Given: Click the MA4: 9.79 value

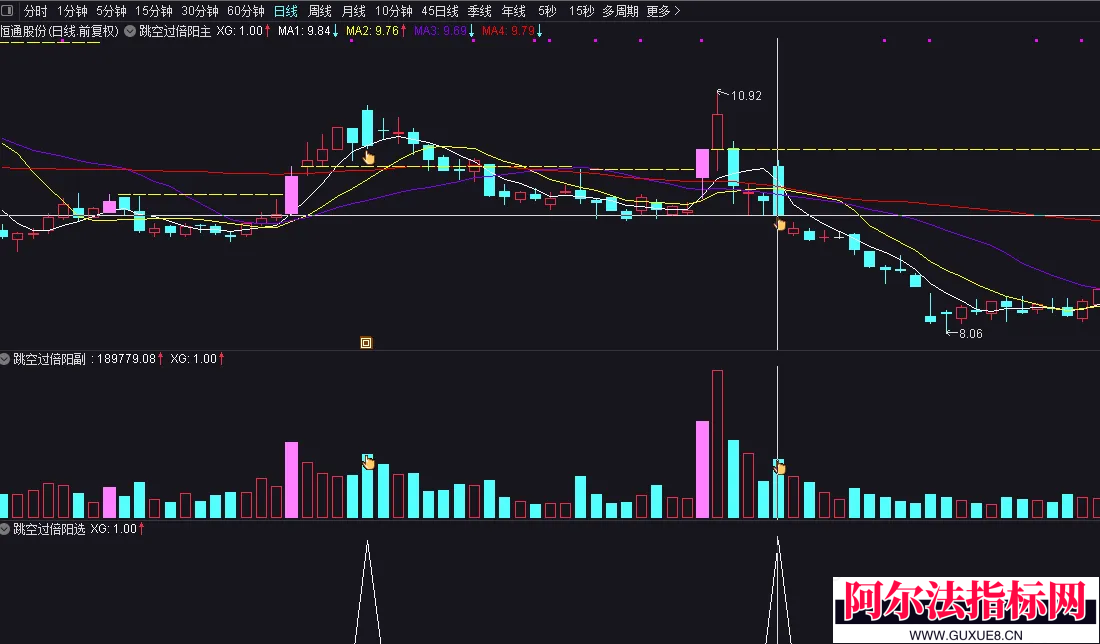Looking at the screenshot, I should point(509,31).
